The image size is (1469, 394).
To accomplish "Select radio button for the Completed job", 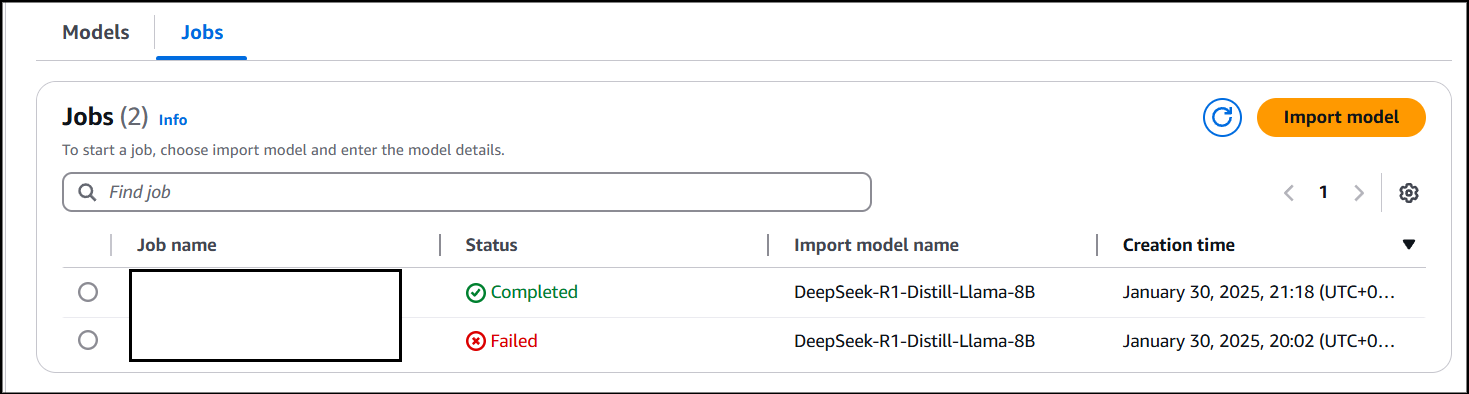I will click(88, 292).
